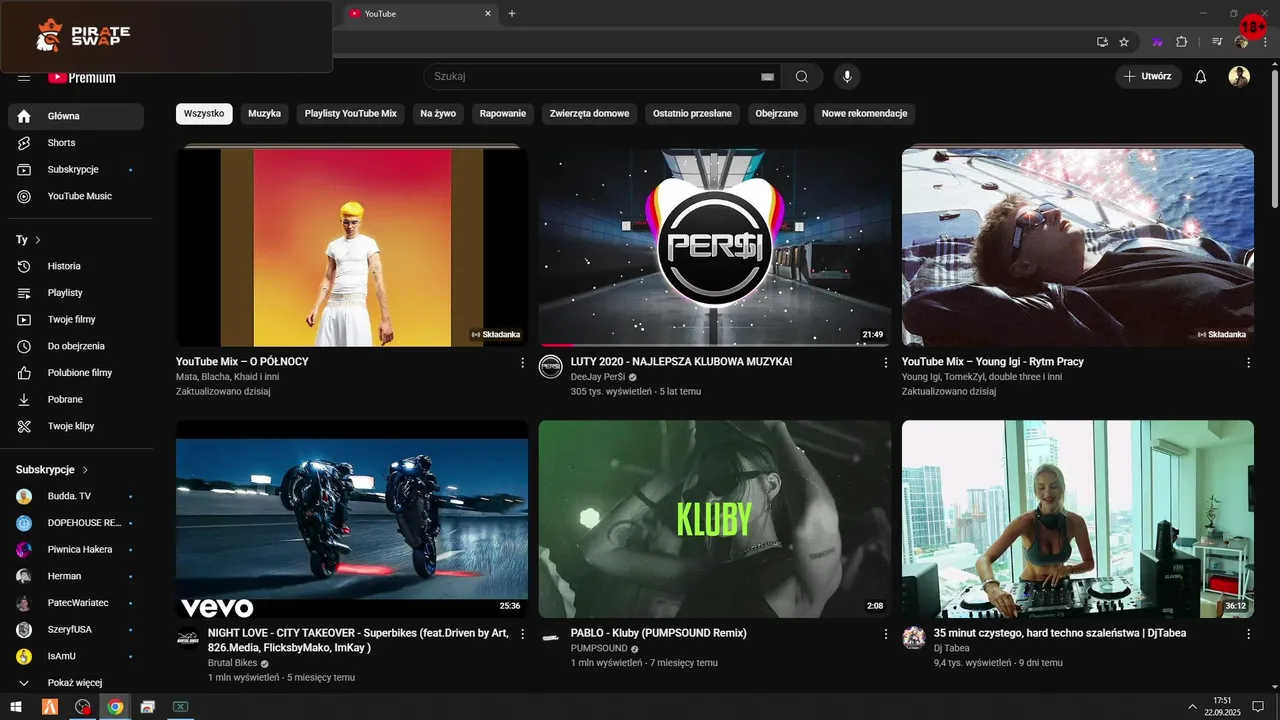
Task: Open the notifications bell
Action: point(1201,77)
